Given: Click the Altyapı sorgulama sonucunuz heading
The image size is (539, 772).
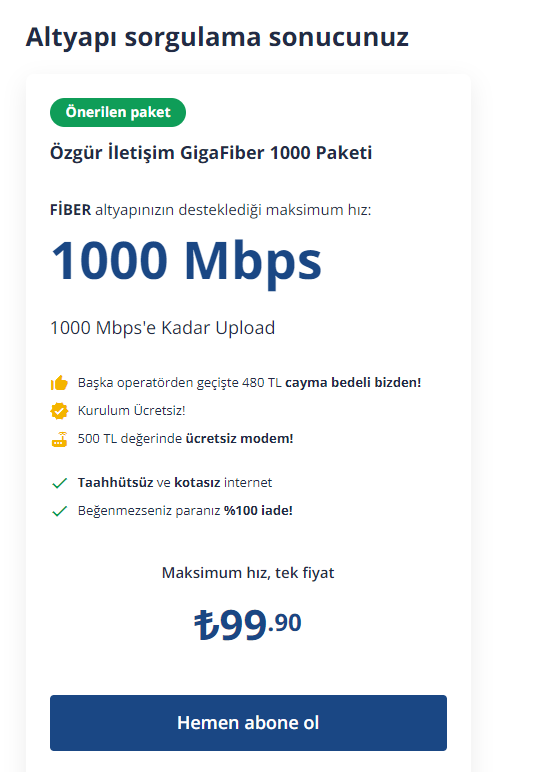Looking at the screenshot, I should (217, 37).
